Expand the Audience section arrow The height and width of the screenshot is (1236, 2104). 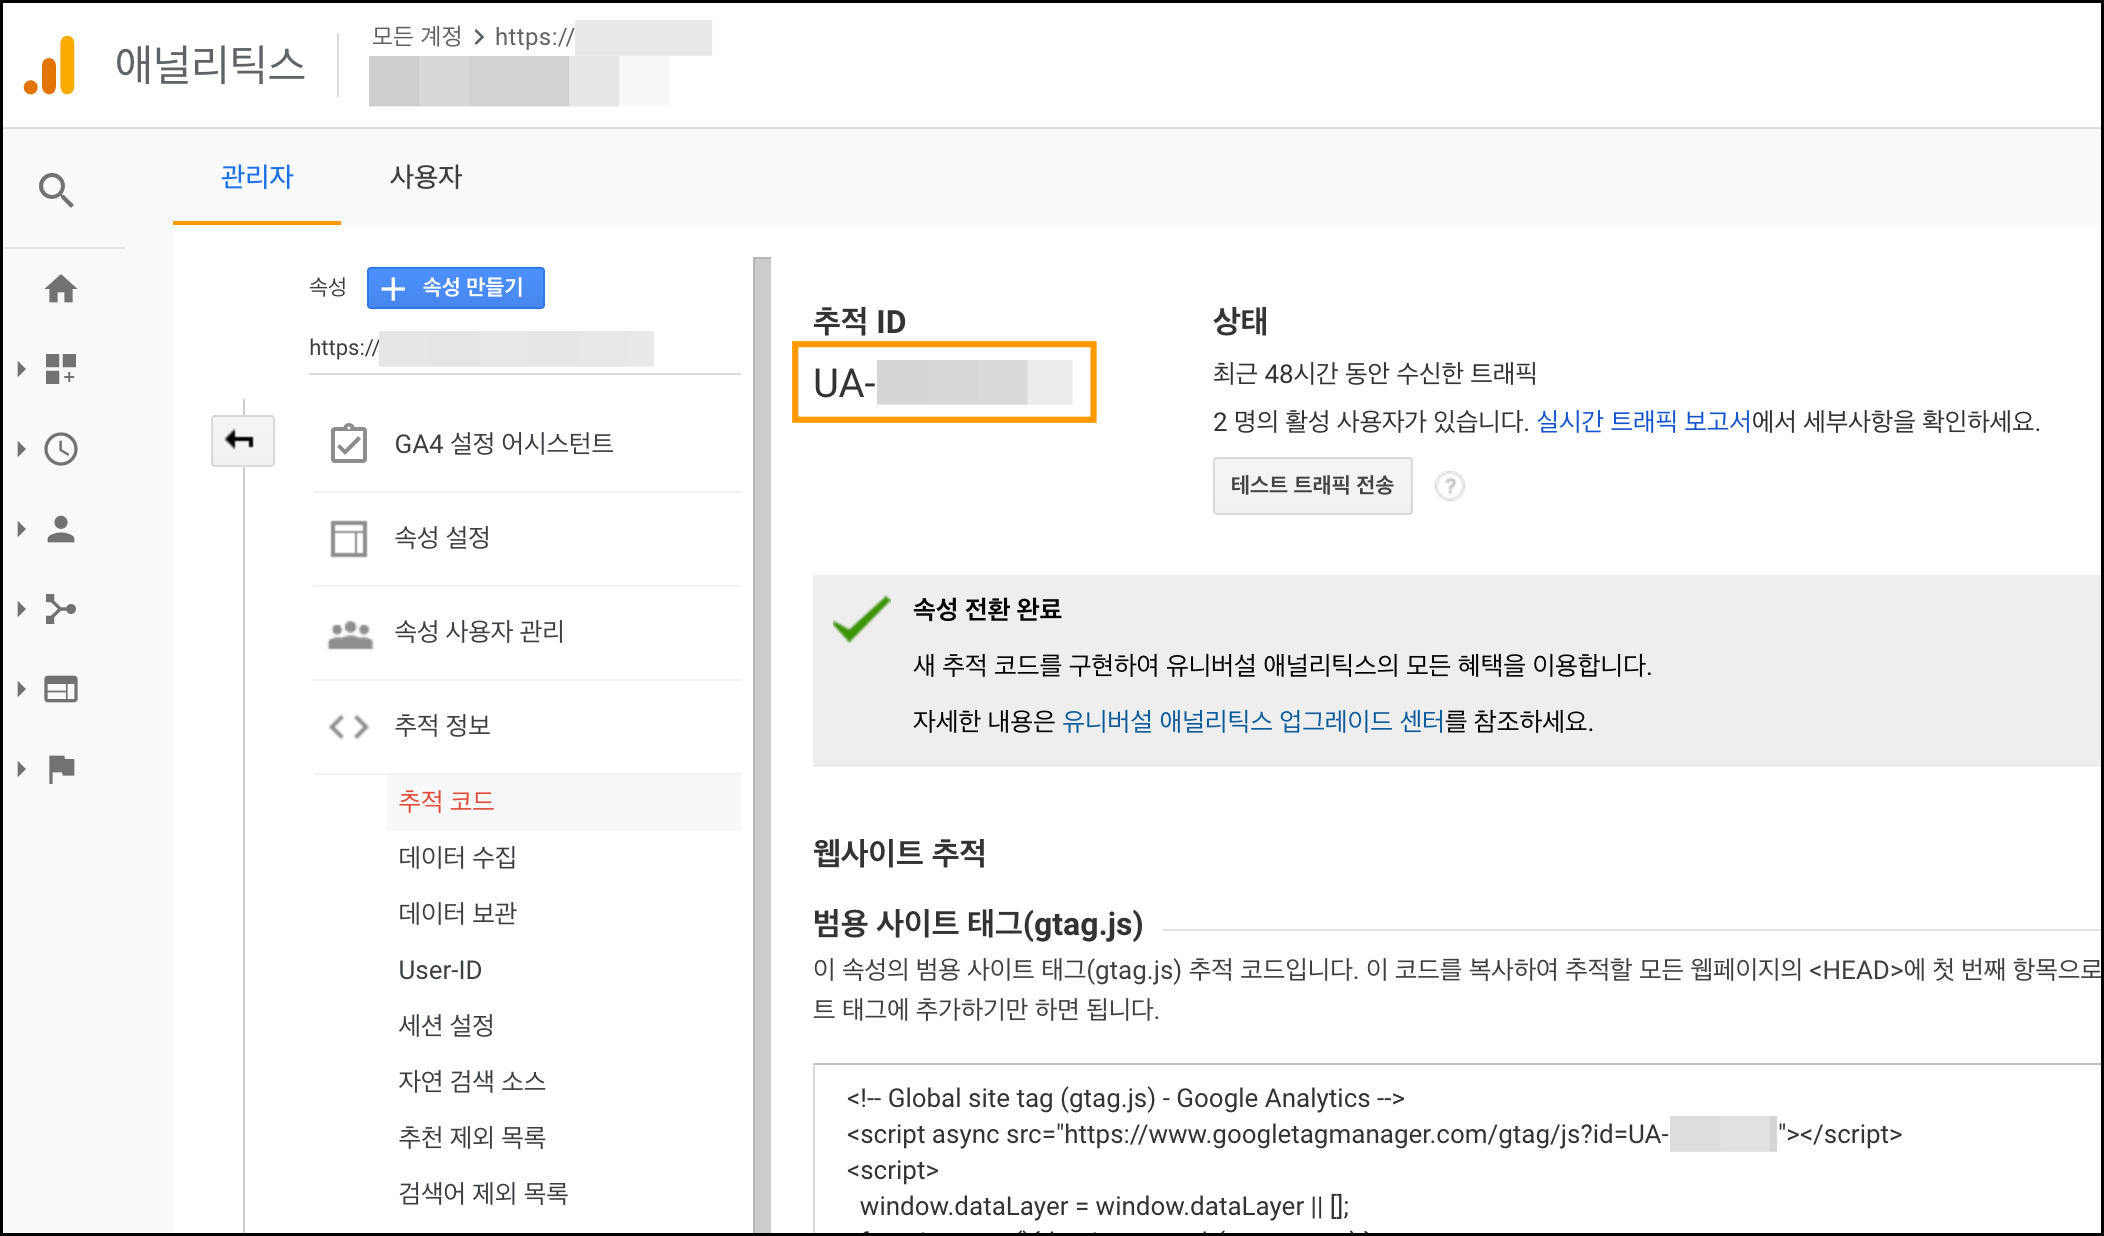click(x=21, y=529)
